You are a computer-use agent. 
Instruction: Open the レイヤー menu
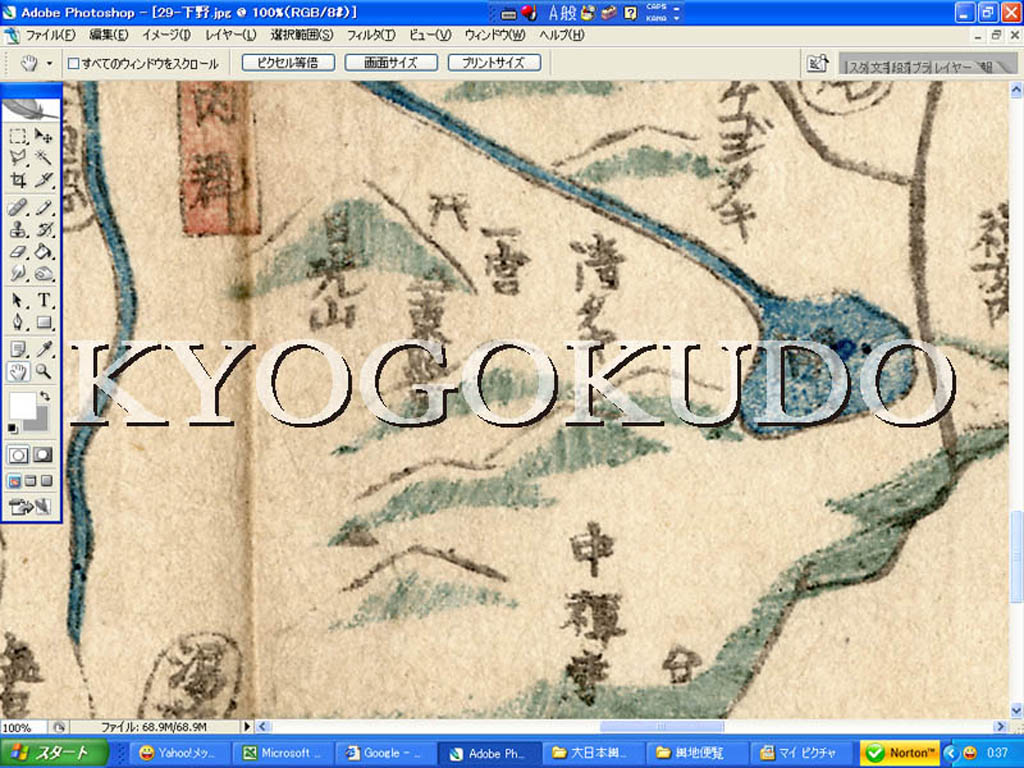point(231,35)
